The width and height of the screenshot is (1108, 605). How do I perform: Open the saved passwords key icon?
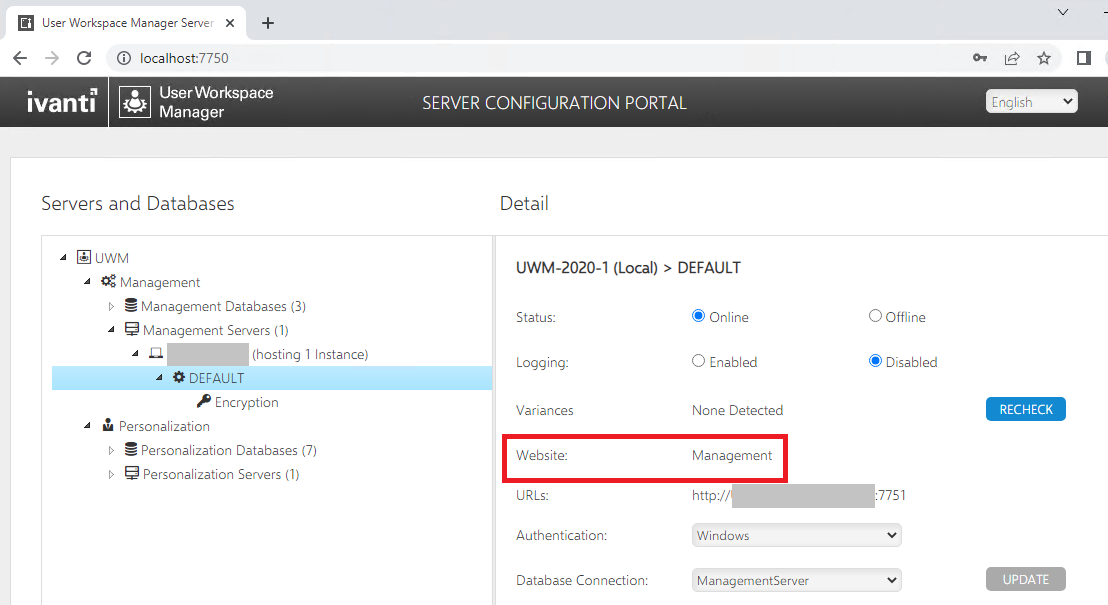click(x=980, y=58)
